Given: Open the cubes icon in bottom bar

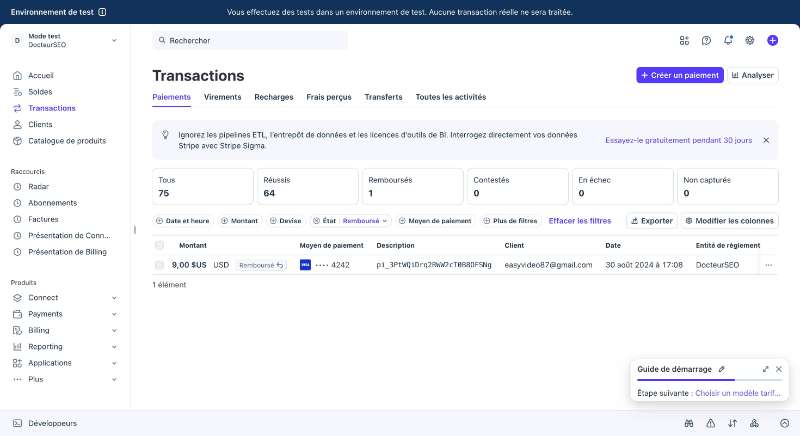Looking at the screenshot, I should 754,423.
